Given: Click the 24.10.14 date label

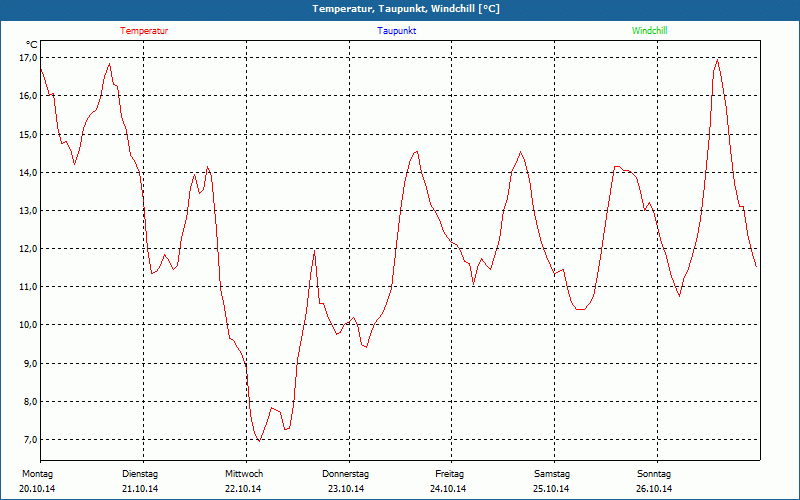Looking at the screenshot, I should pos(448,489).
